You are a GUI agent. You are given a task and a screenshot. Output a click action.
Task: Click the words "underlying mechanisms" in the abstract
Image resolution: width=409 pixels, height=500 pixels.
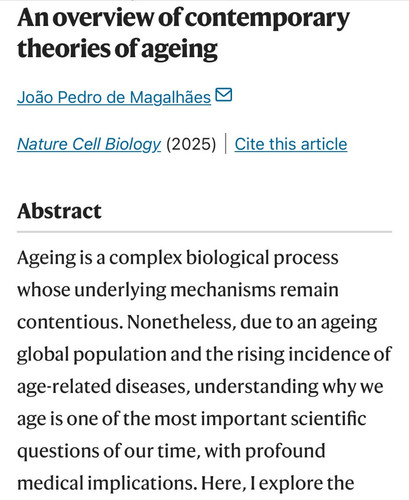point(175,290)
